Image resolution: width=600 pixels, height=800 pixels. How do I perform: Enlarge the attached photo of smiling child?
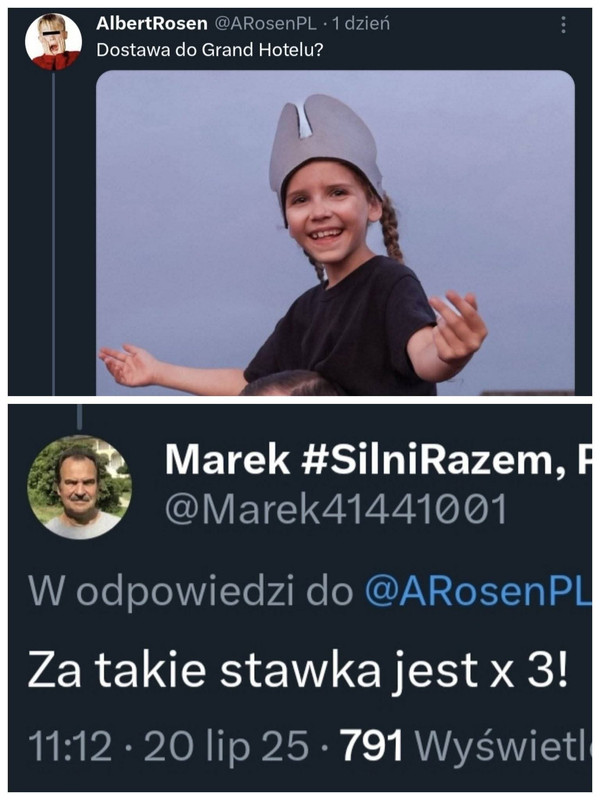click(335, 233)
